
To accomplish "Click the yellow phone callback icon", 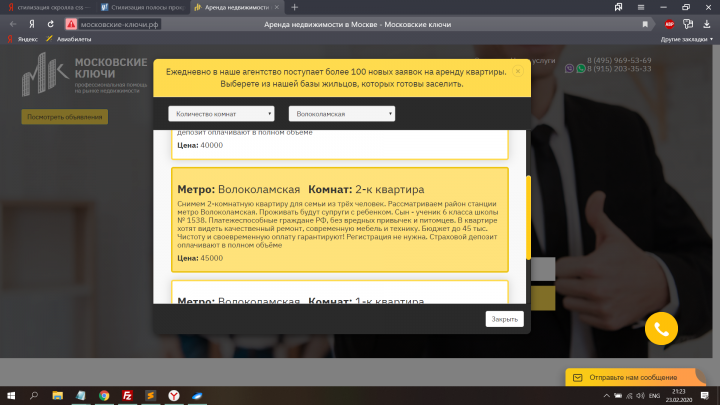I will pyautogui.click(x=661, y=329).
